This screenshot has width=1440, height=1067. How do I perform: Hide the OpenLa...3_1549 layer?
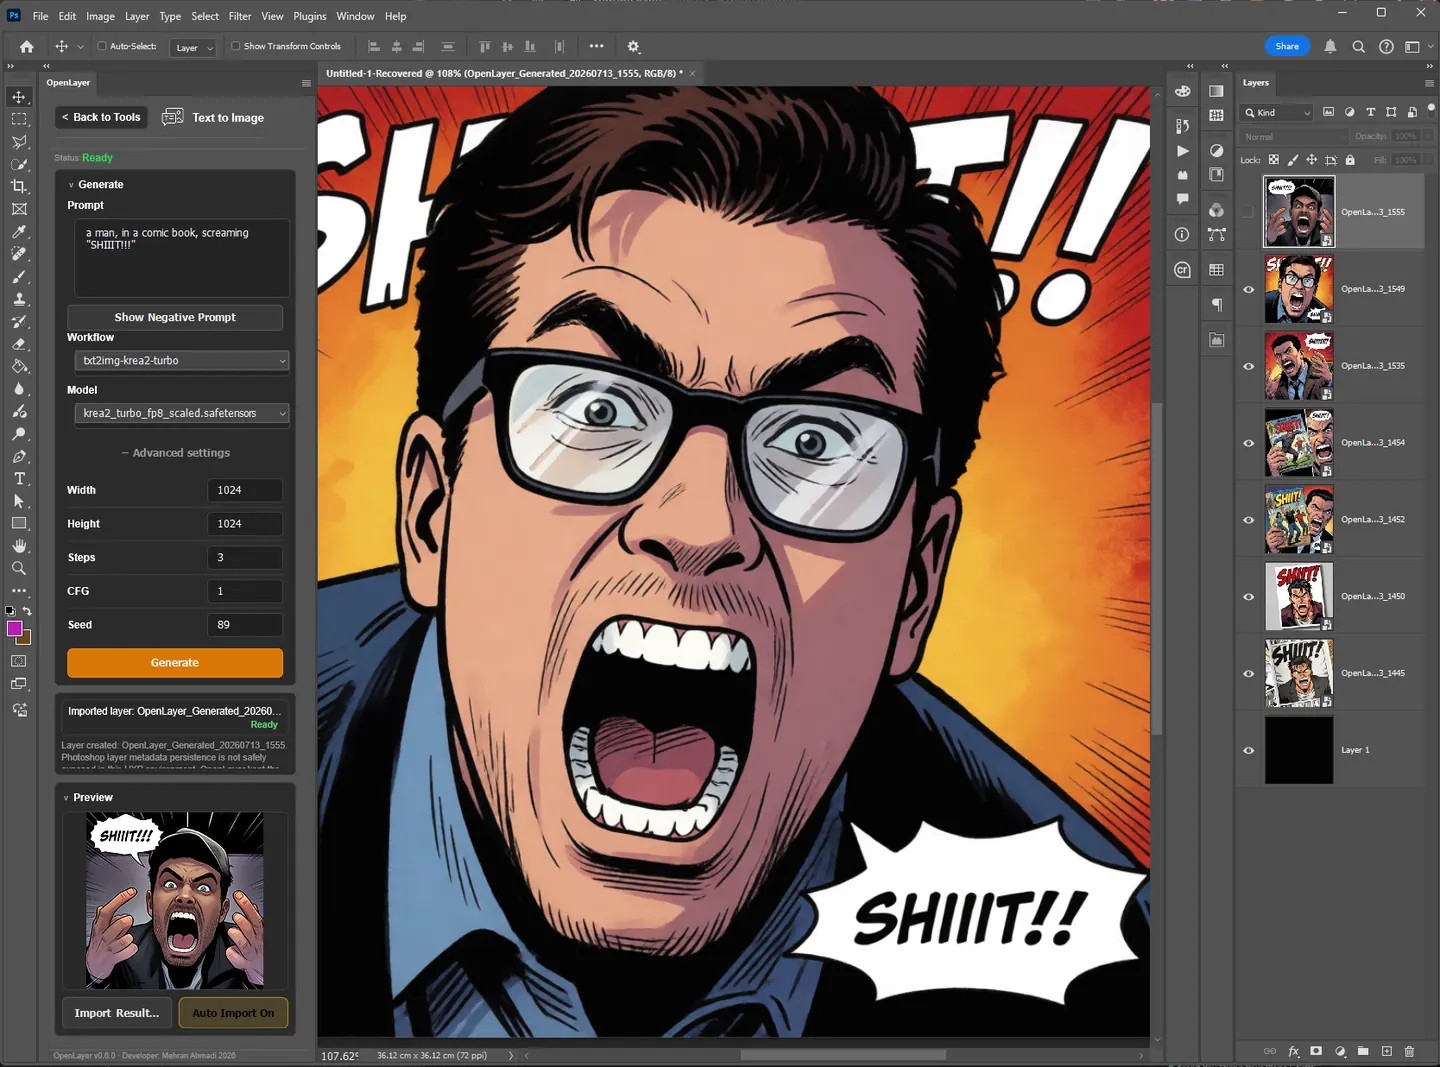click(1248, 290)
